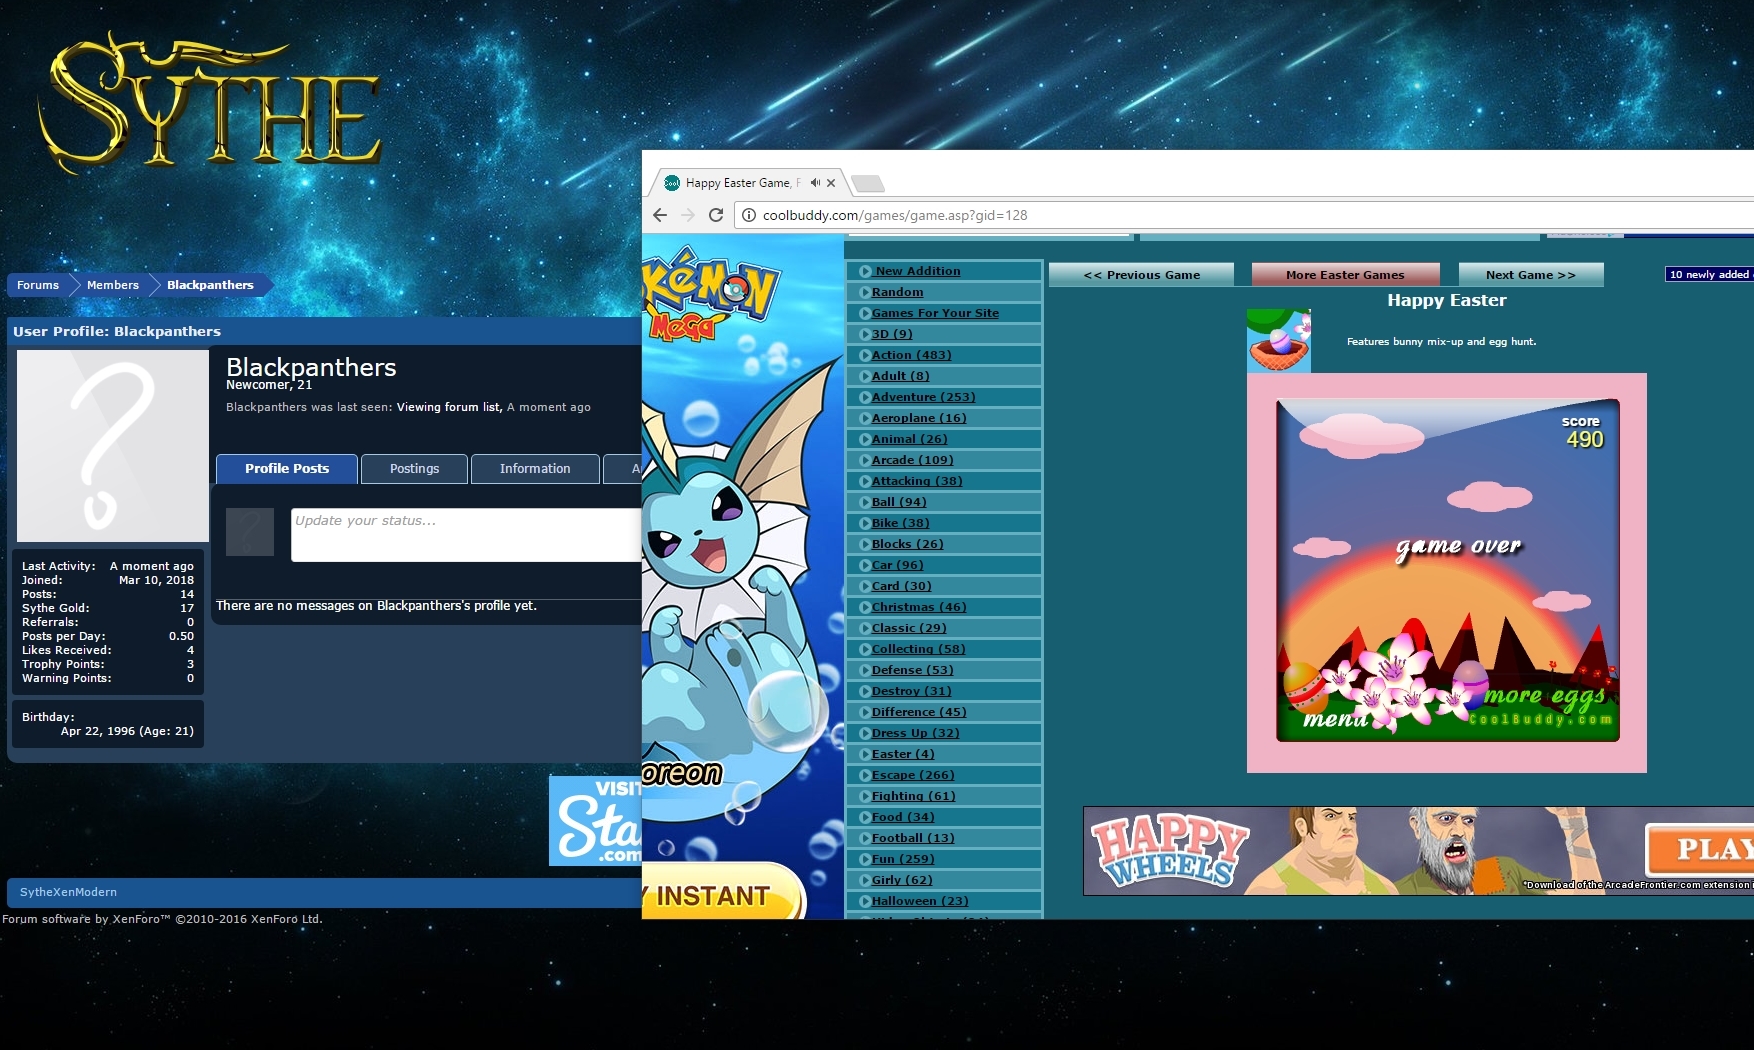Click the Happy Wheels logo in ad

[1170, 851]
